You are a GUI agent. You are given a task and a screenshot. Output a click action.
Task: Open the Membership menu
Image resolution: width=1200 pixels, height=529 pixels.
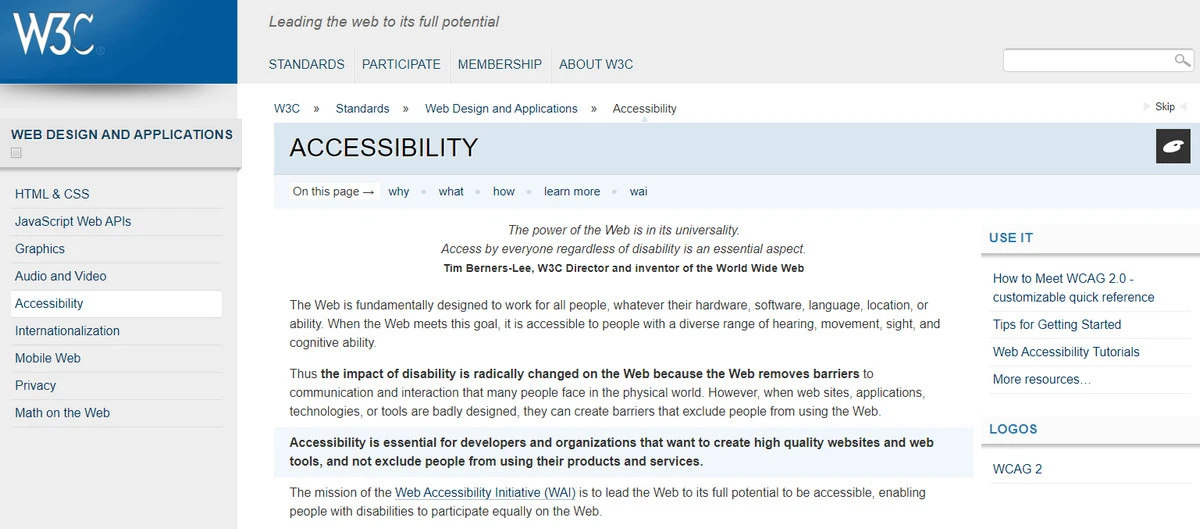(499, 64)
